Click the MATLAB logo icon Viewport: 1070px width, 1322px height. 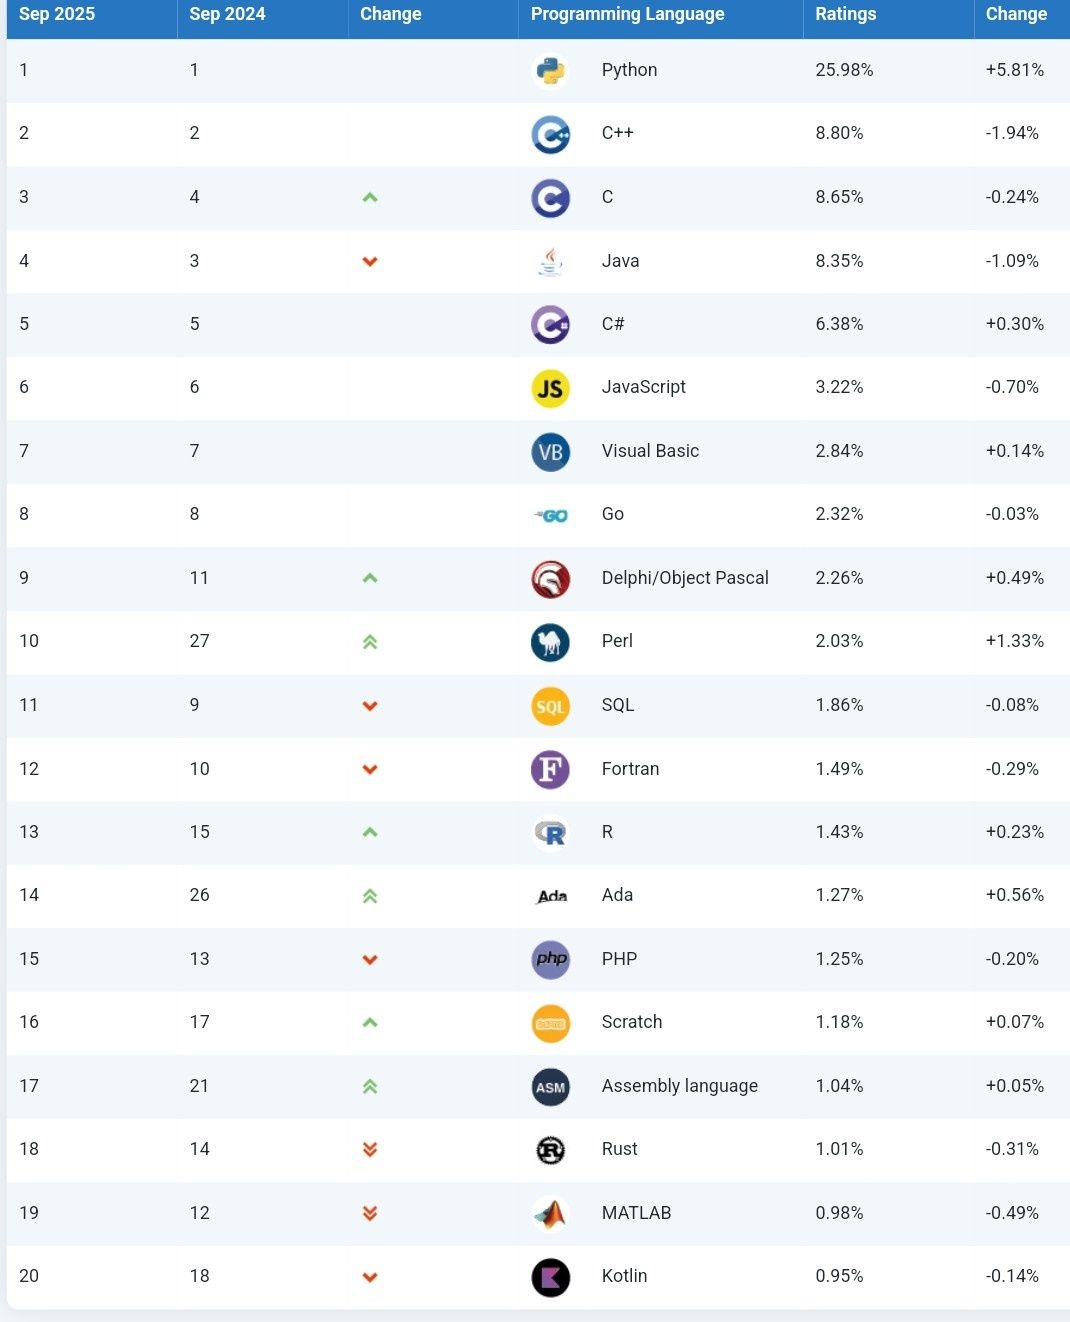[550, 1214]
